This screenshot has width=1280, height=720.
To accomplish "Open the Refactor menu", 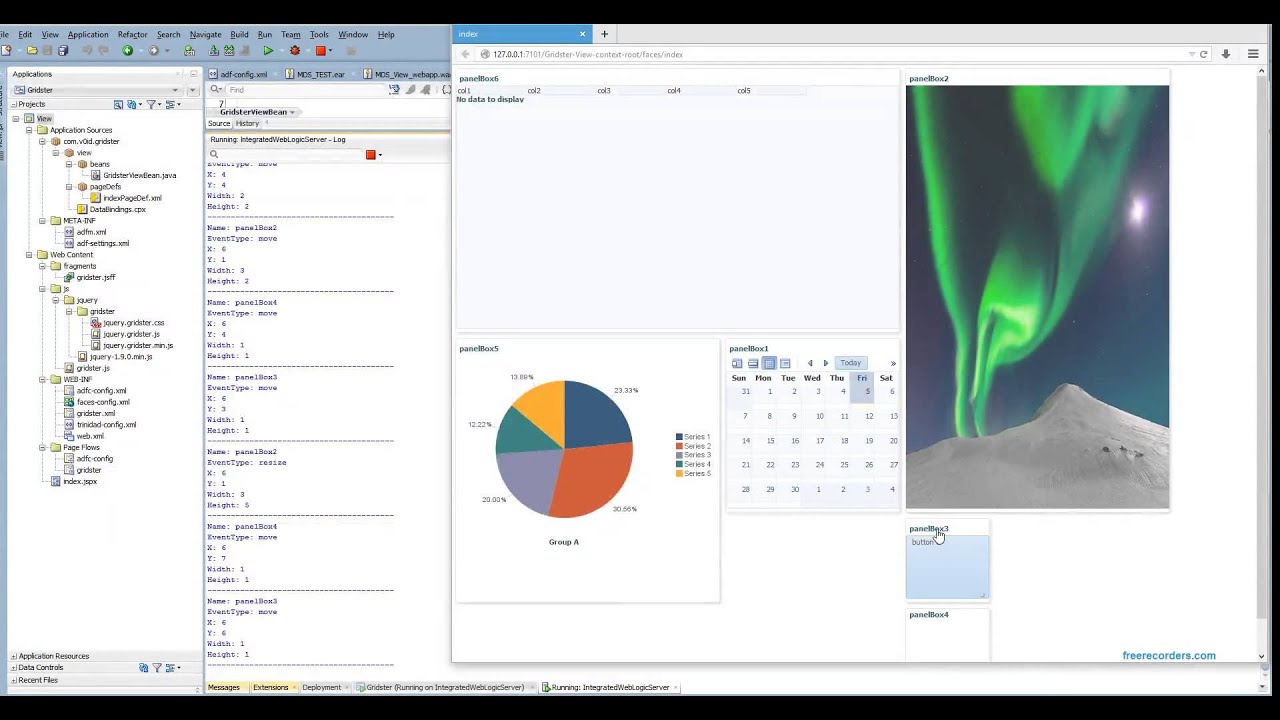I will [x=132, y=34].
